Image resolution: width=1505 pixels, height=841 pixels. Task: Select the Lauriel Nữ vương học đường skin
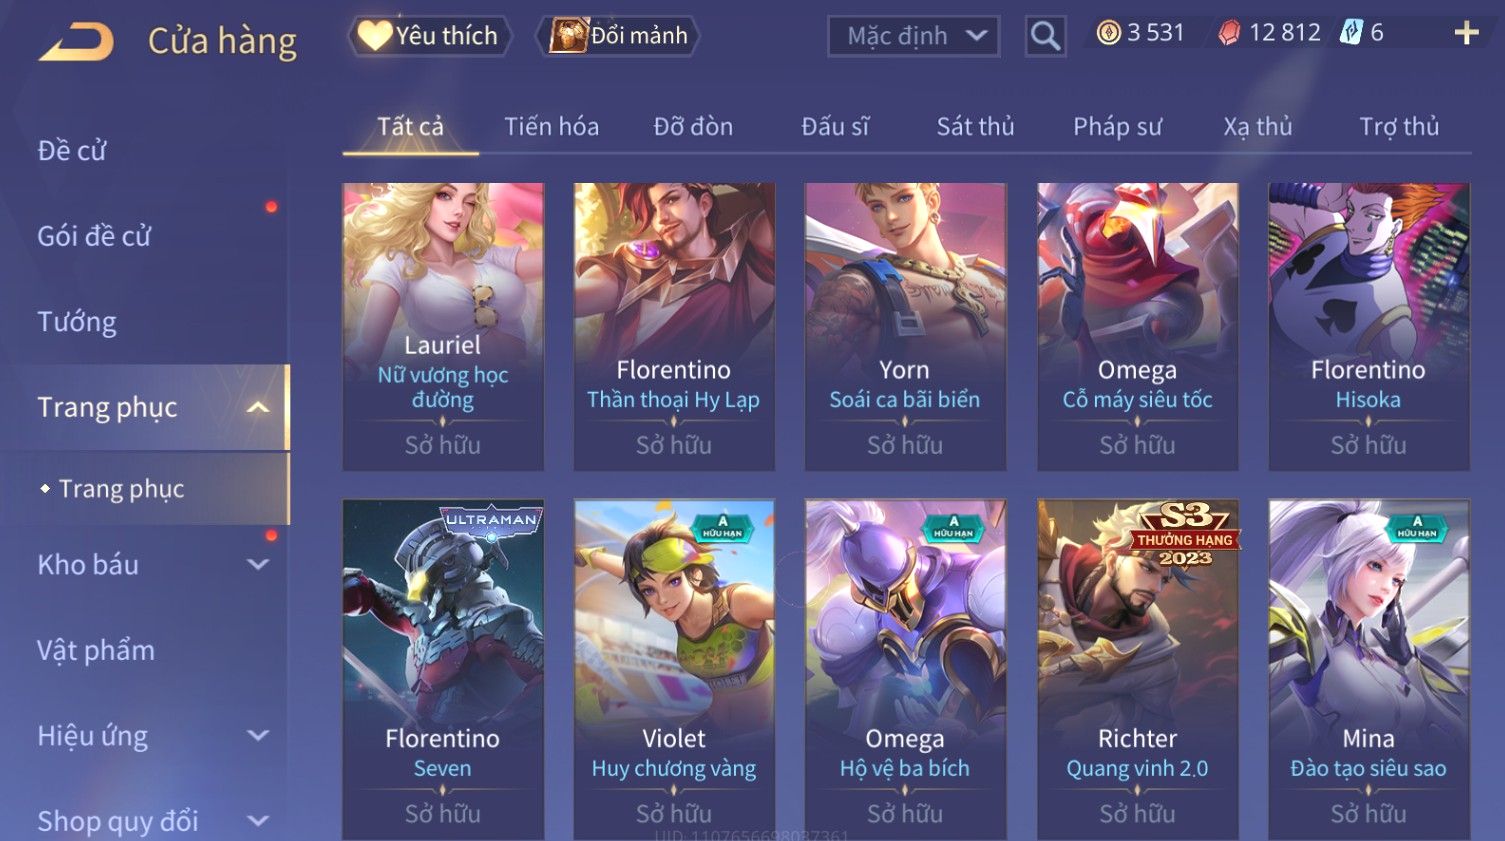(x=443, y=326)
